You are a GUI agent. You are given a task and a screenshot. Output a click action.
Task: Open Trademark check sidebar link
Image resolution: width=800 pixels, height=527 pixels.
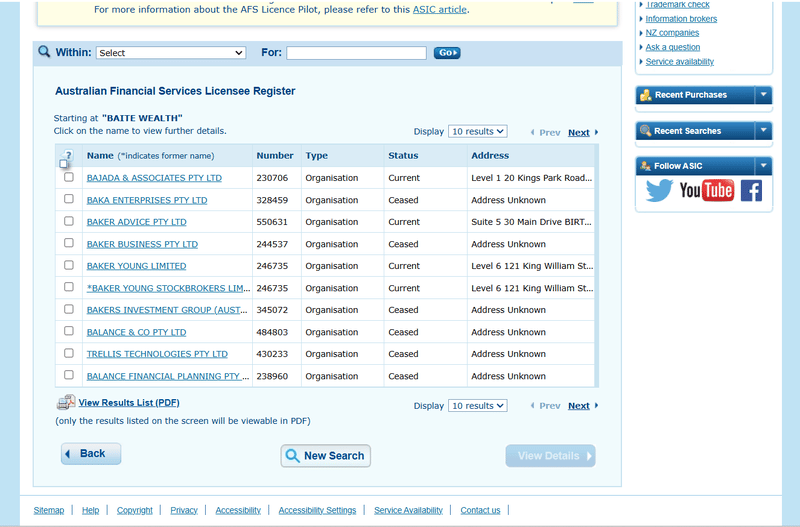point(677,5)
